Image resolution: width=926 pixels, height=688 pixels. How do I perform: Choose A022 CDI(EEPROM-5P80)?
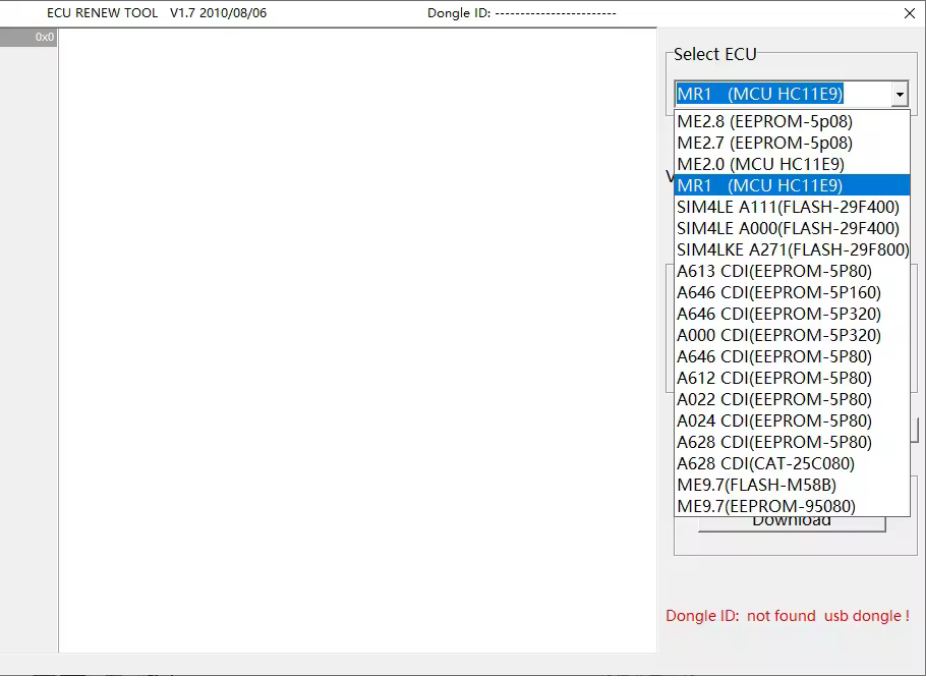point(774,399)
